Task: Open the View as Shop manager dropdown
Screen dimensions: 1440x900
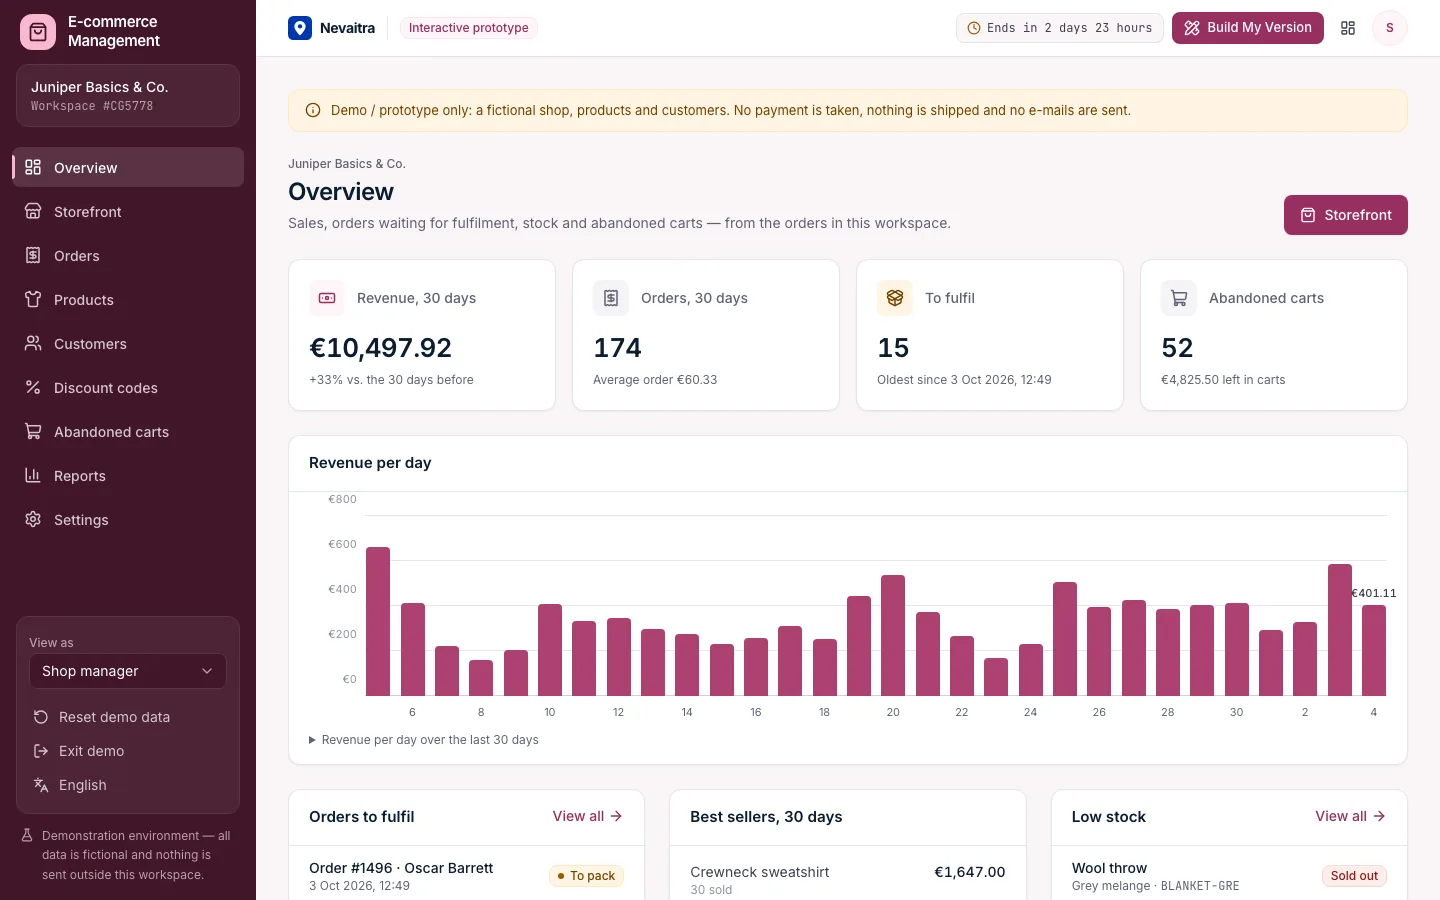Action: pyautogui.click(x=128, y=671)
